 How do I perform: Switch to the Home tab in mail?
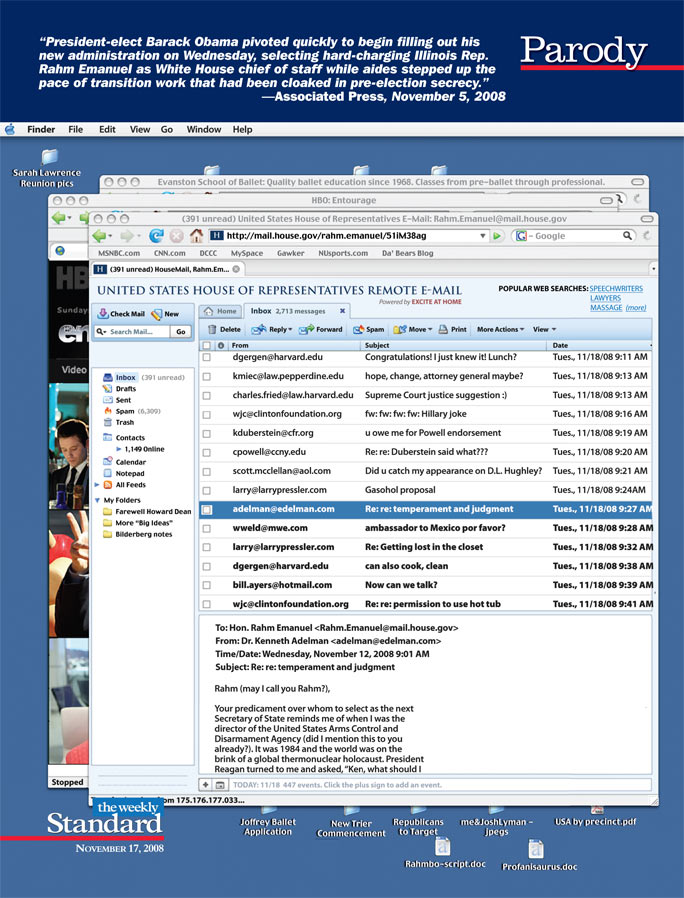tap(222, 311)
